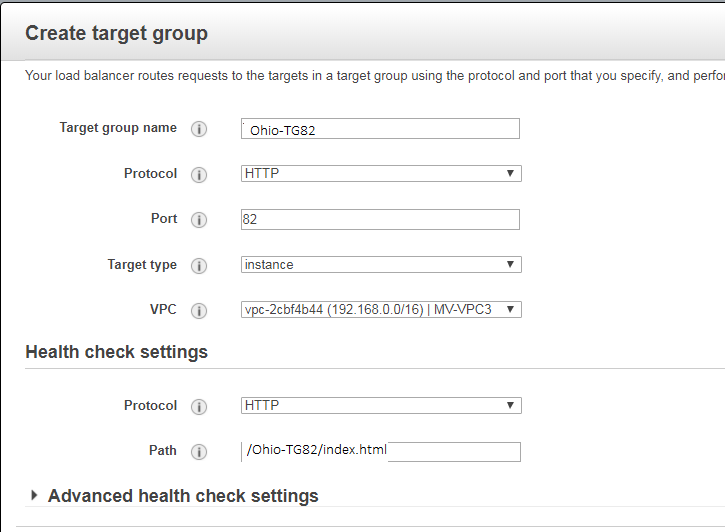Click the Create target group title

(116, 33)
